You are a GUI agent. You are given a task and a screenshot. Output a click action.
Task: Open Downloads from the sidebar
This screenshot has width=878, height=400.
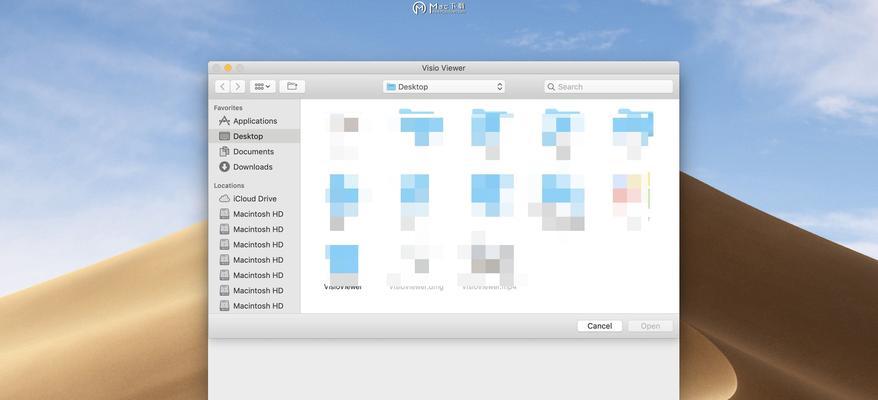coord(255,167)
